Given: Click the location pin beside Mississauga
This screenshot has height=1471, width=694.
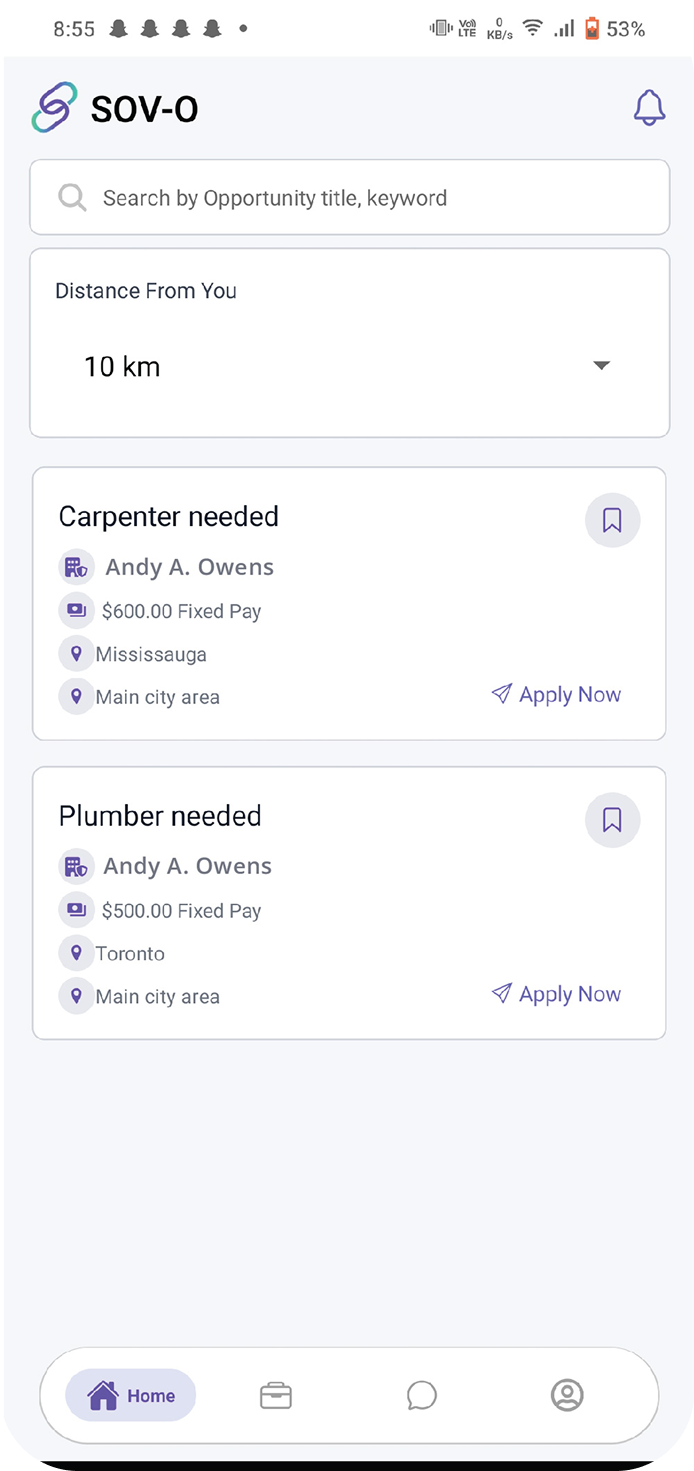Looking at the screenshot, I should click(76, 654).
